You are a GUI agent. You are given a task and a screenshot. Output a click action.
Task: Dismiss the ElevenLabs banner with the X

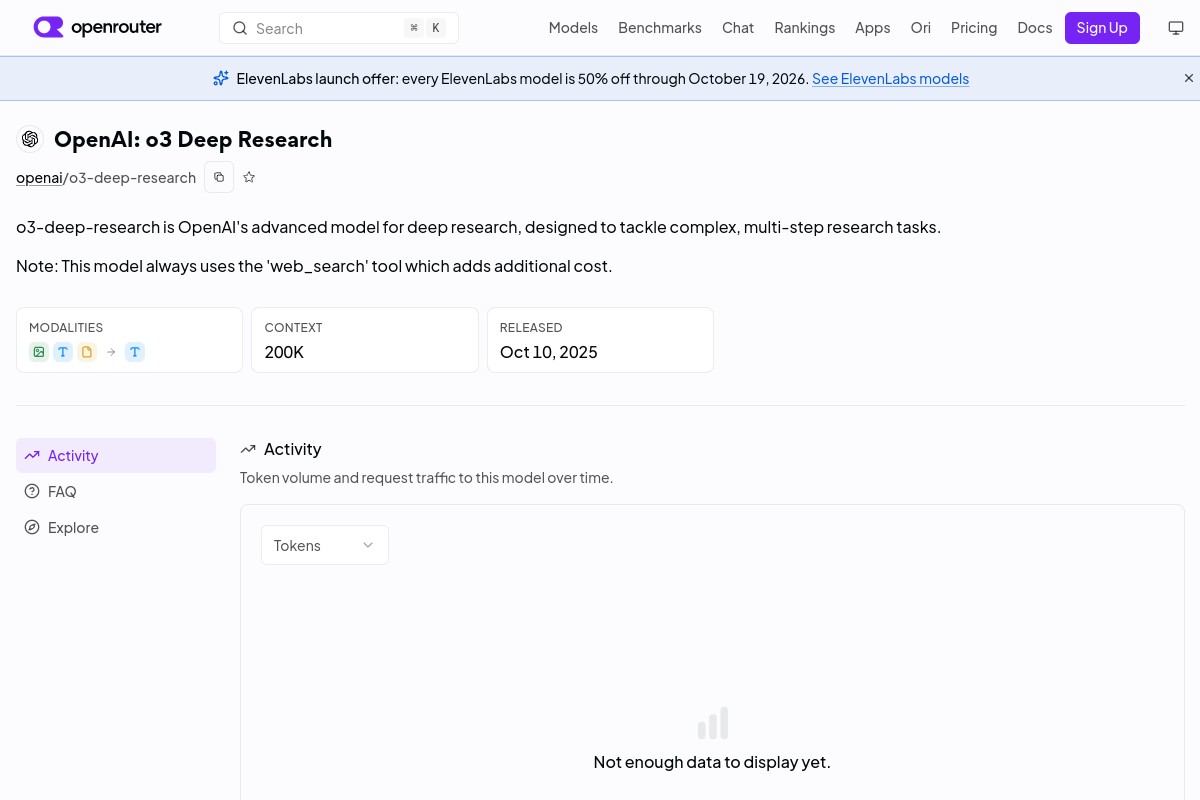pyautogui.click(x=1189, y=78)
